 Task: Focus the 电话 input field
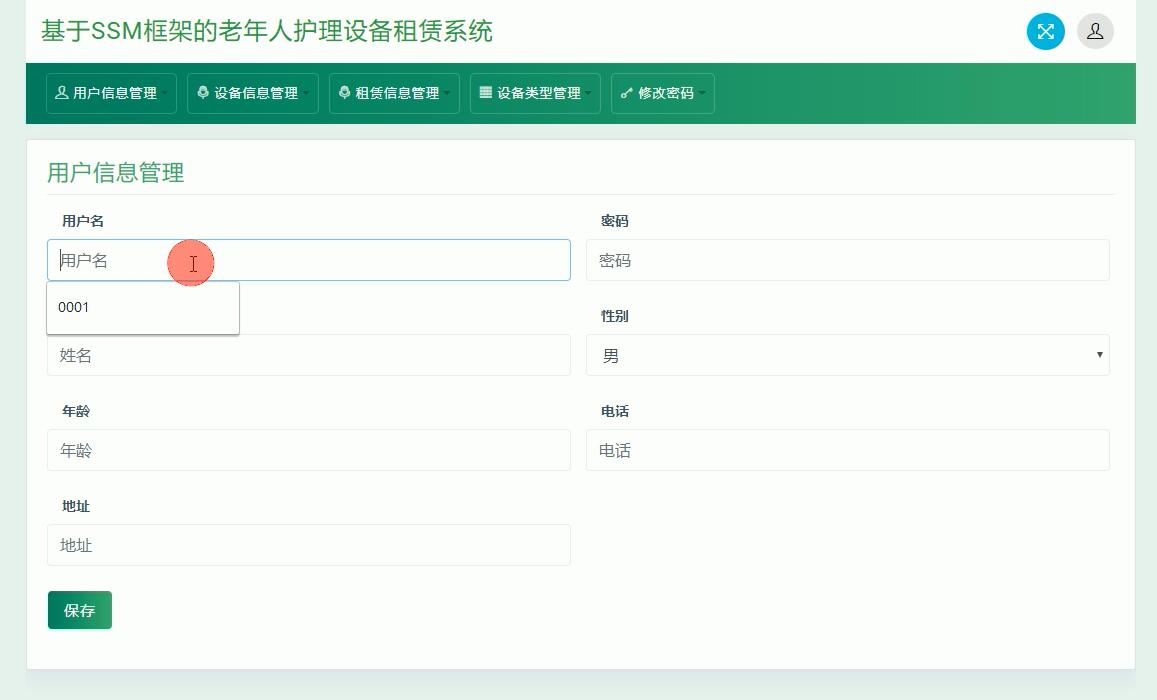pos(848,450)
